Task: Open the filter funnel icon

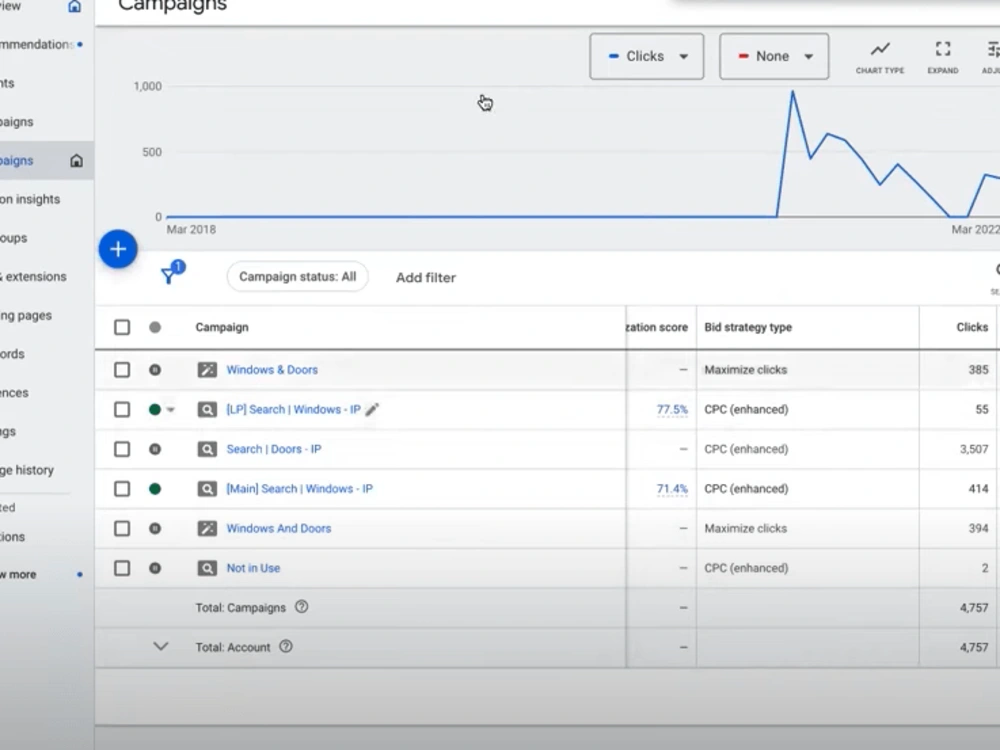Action: pos(169,275)
